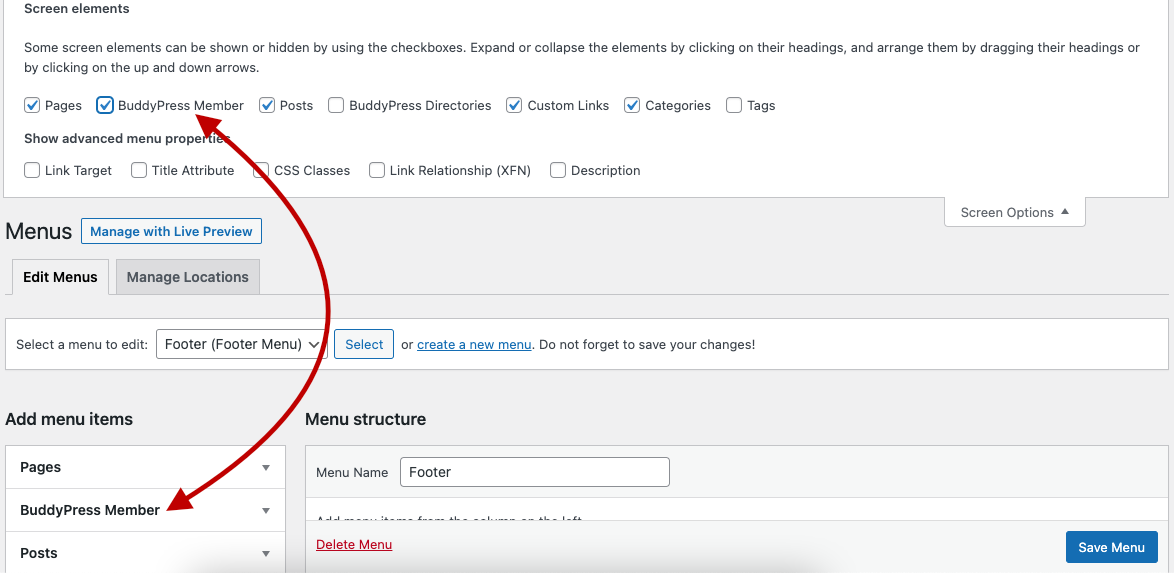Switch to the Manage Locations tab

[x=187, y=277]
